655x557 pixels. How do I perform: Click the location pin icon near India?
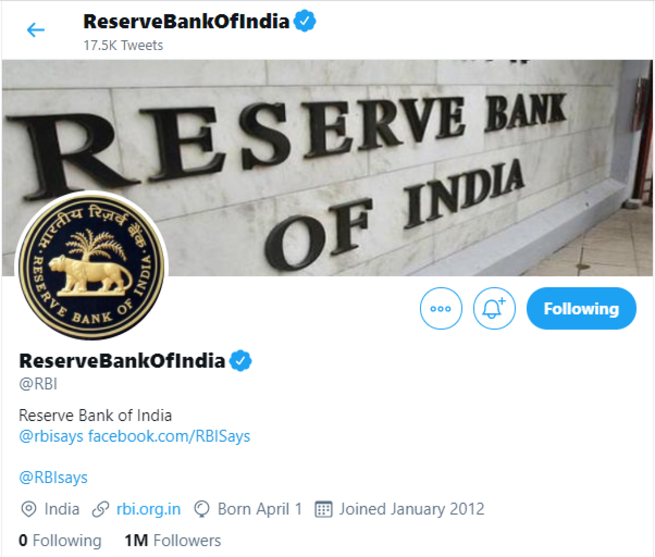pos(28,509)
